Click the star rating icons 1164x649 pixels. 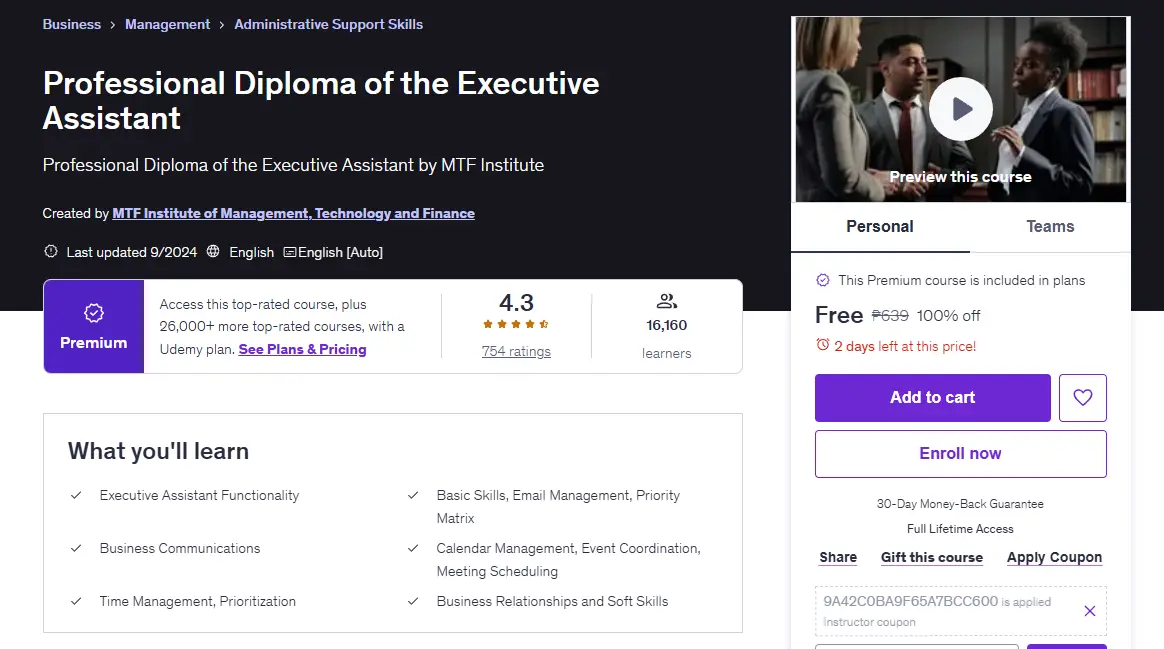point(516,324)
